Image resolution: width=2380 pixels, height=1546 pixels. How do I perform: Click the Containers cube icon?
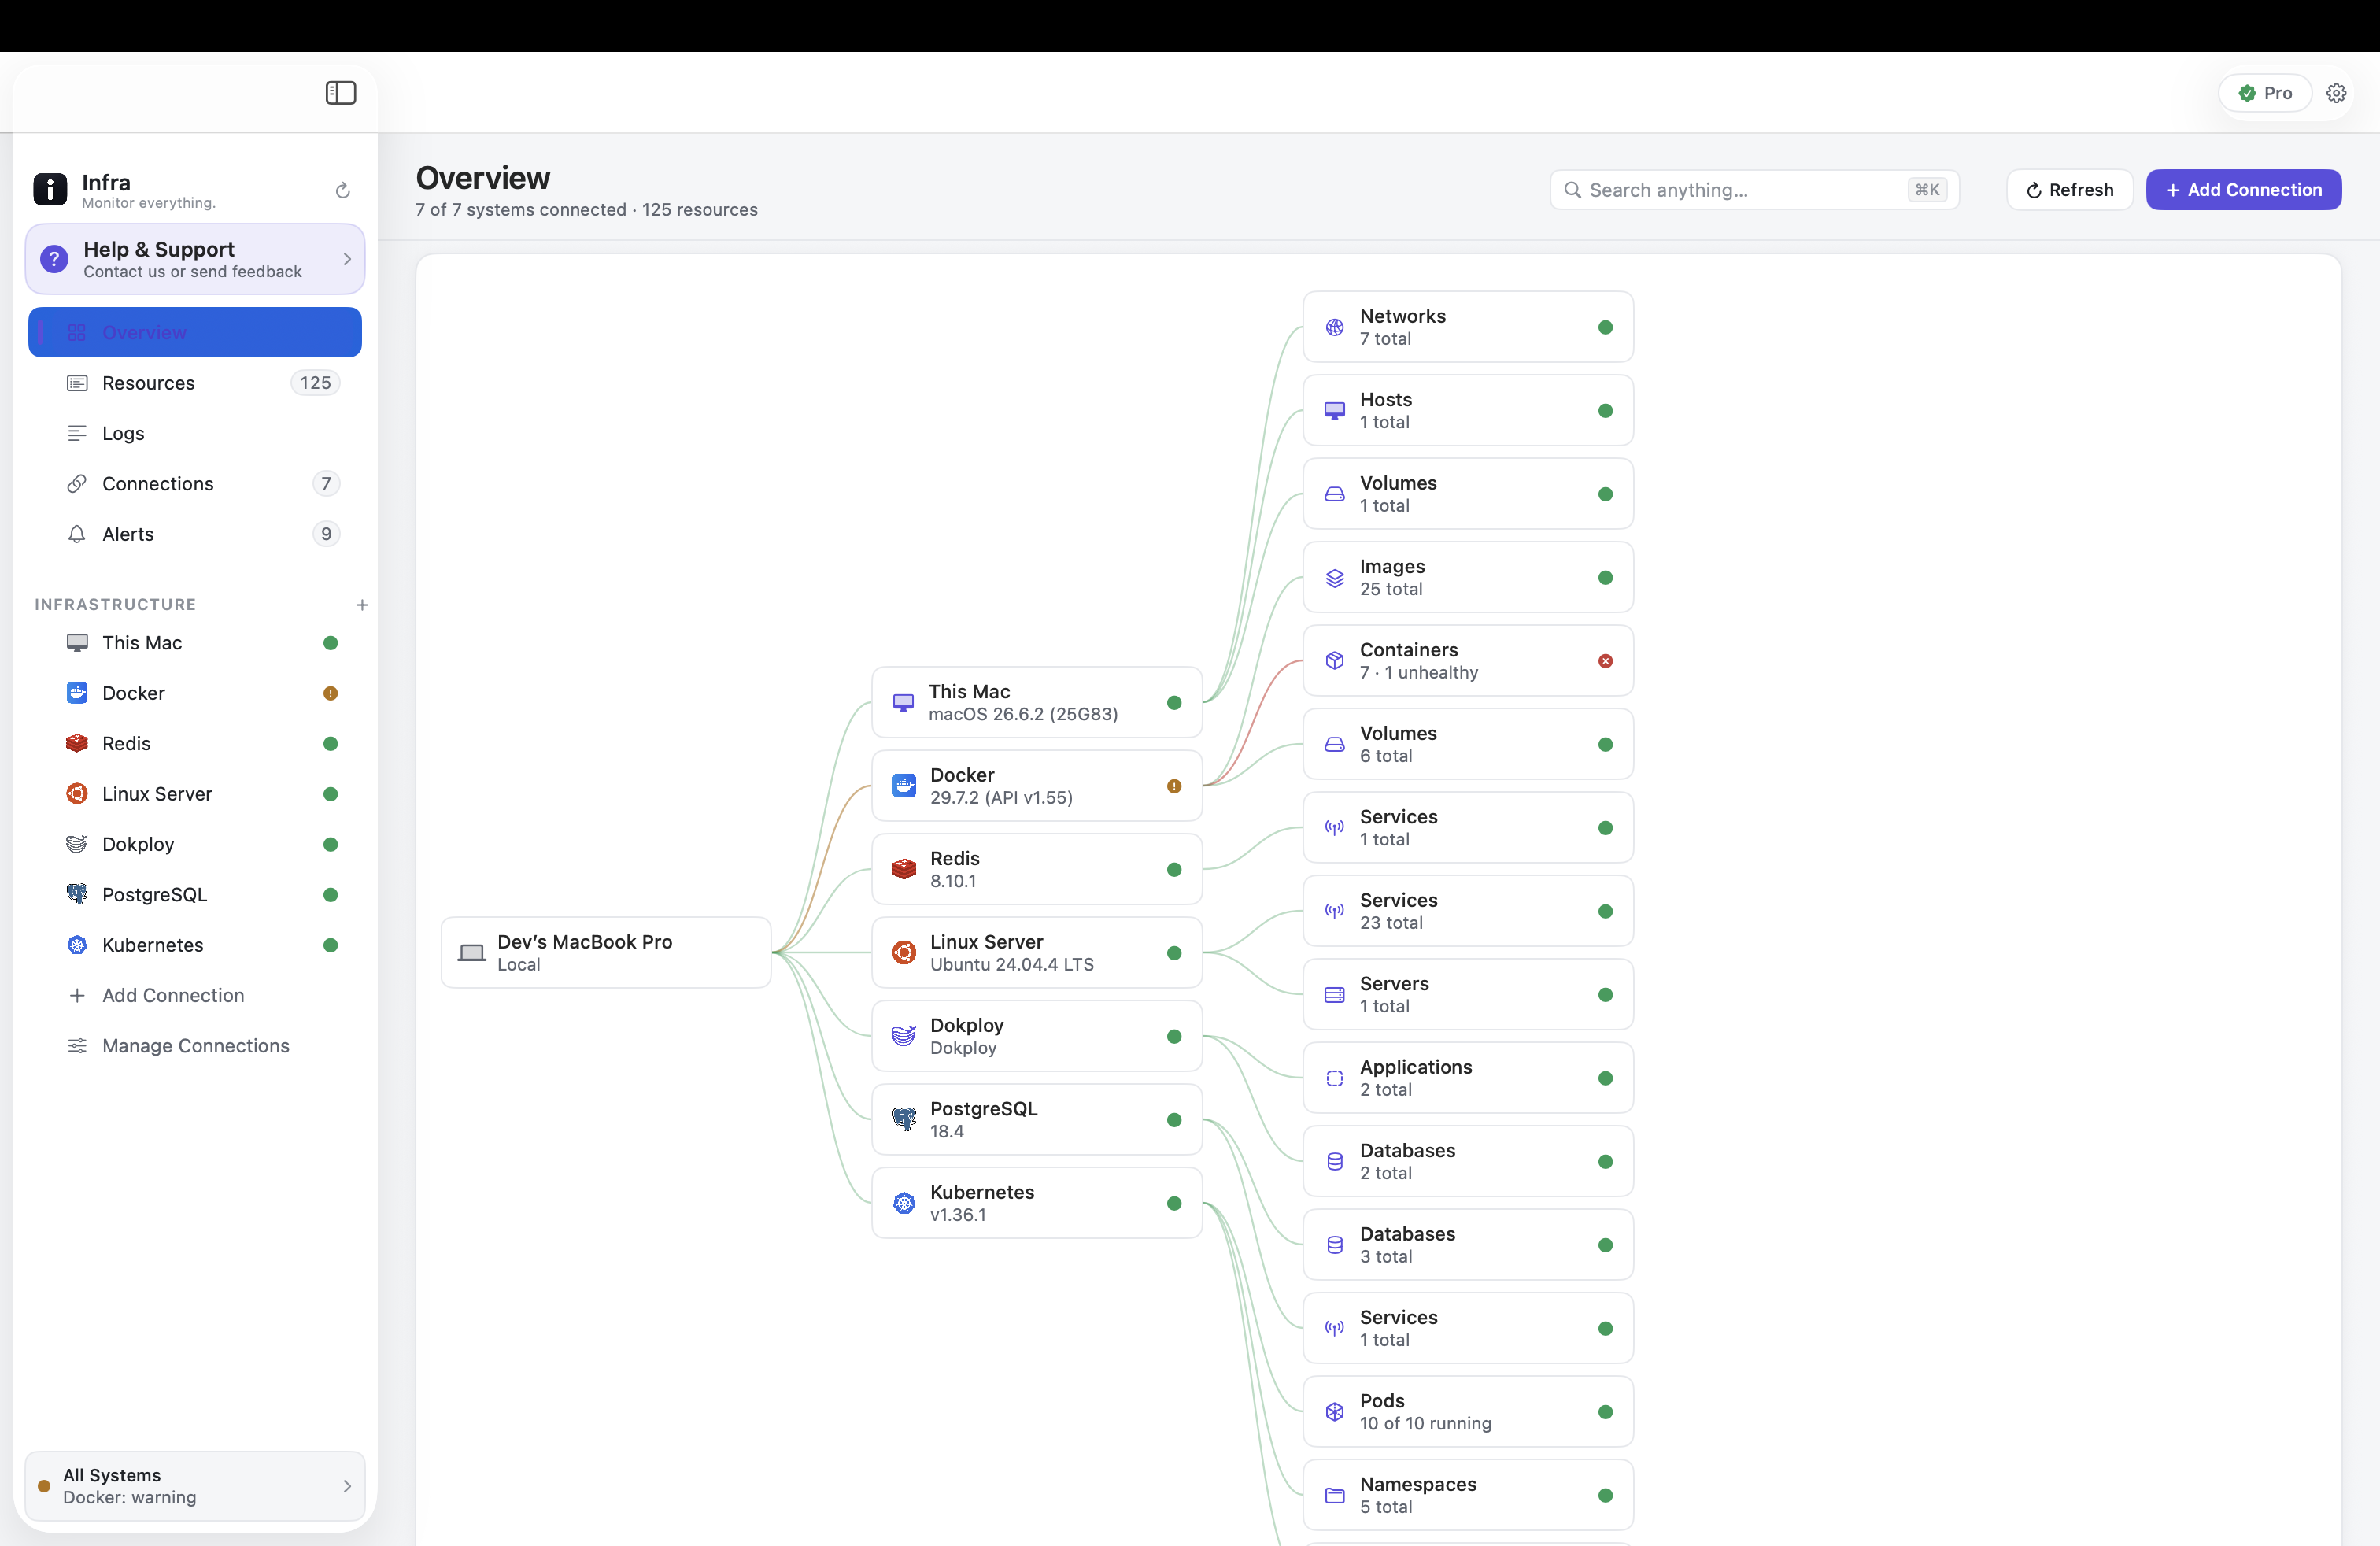(1334, 661)
